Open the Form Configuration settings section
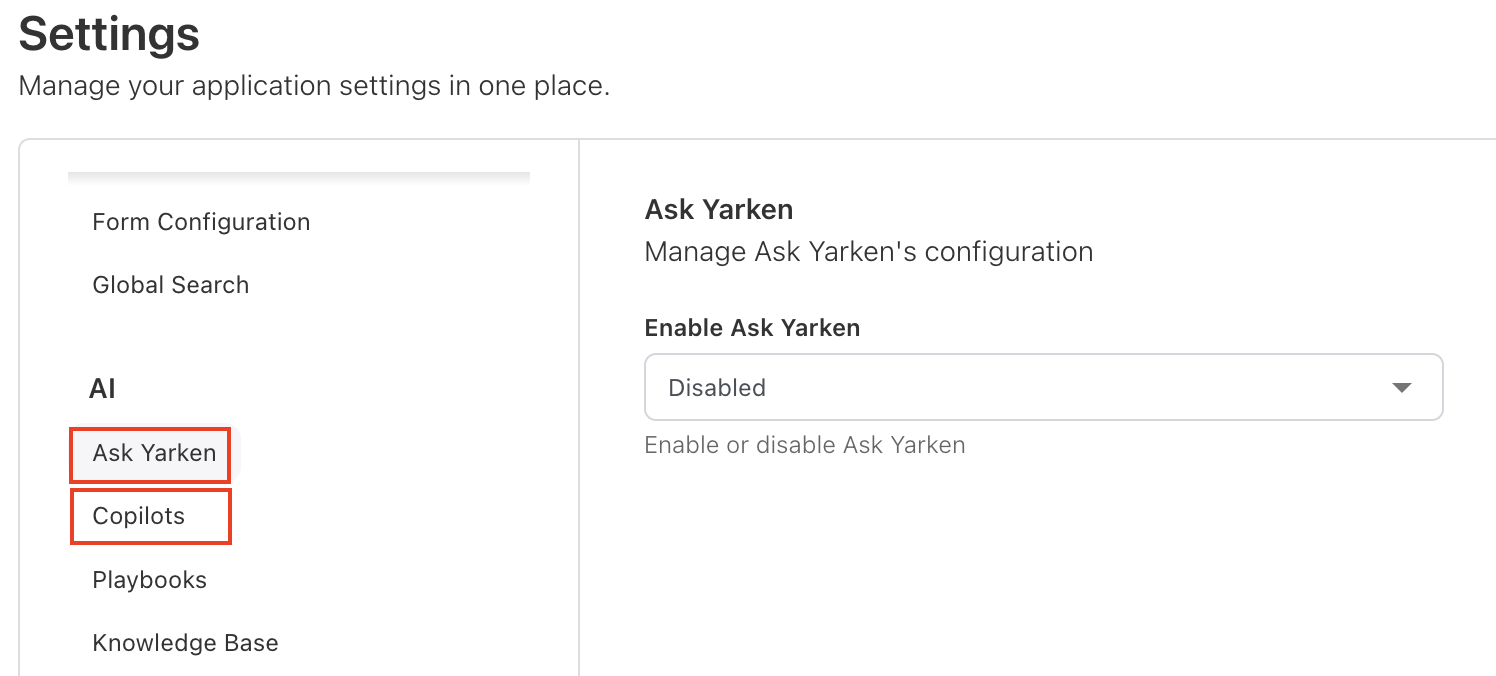The image size is (1496, 676). (201, 222)
